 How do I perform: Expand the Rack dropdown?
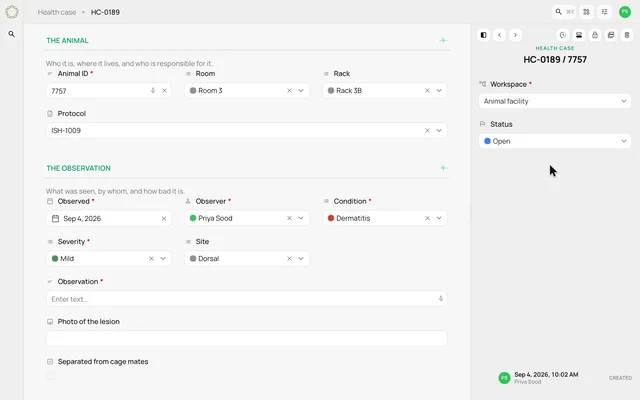click(x=439, y=91)
